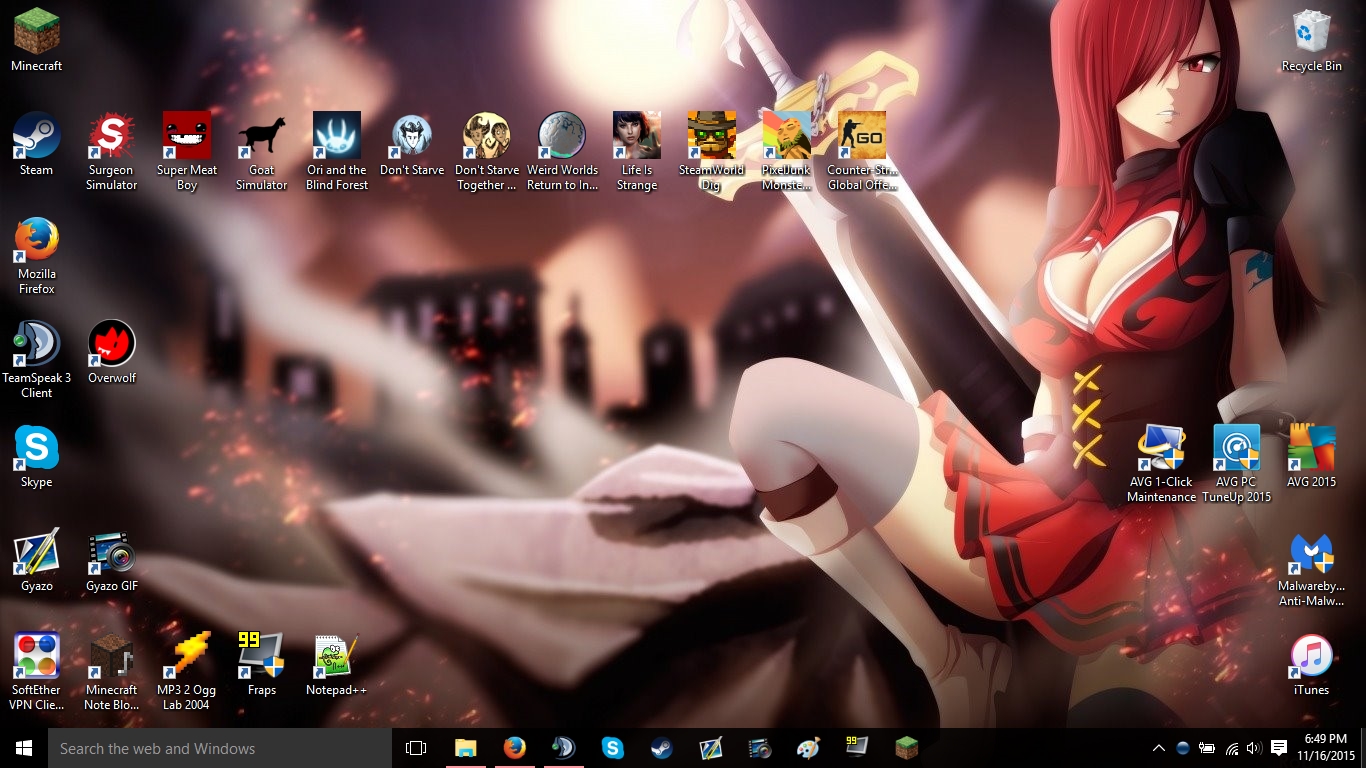Image resolution: width=1366 pixels, height=768 pixels.
Task: Select the Weird Worlds shortcut
Action: [562, 151]
